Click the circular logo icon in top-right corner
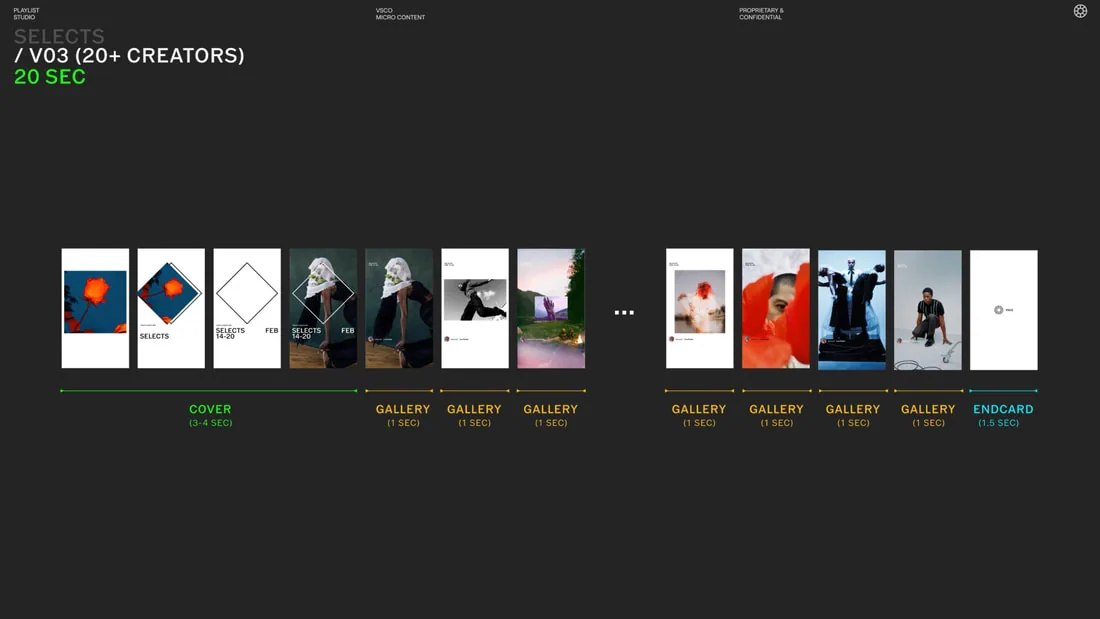 coord(1080,11)
